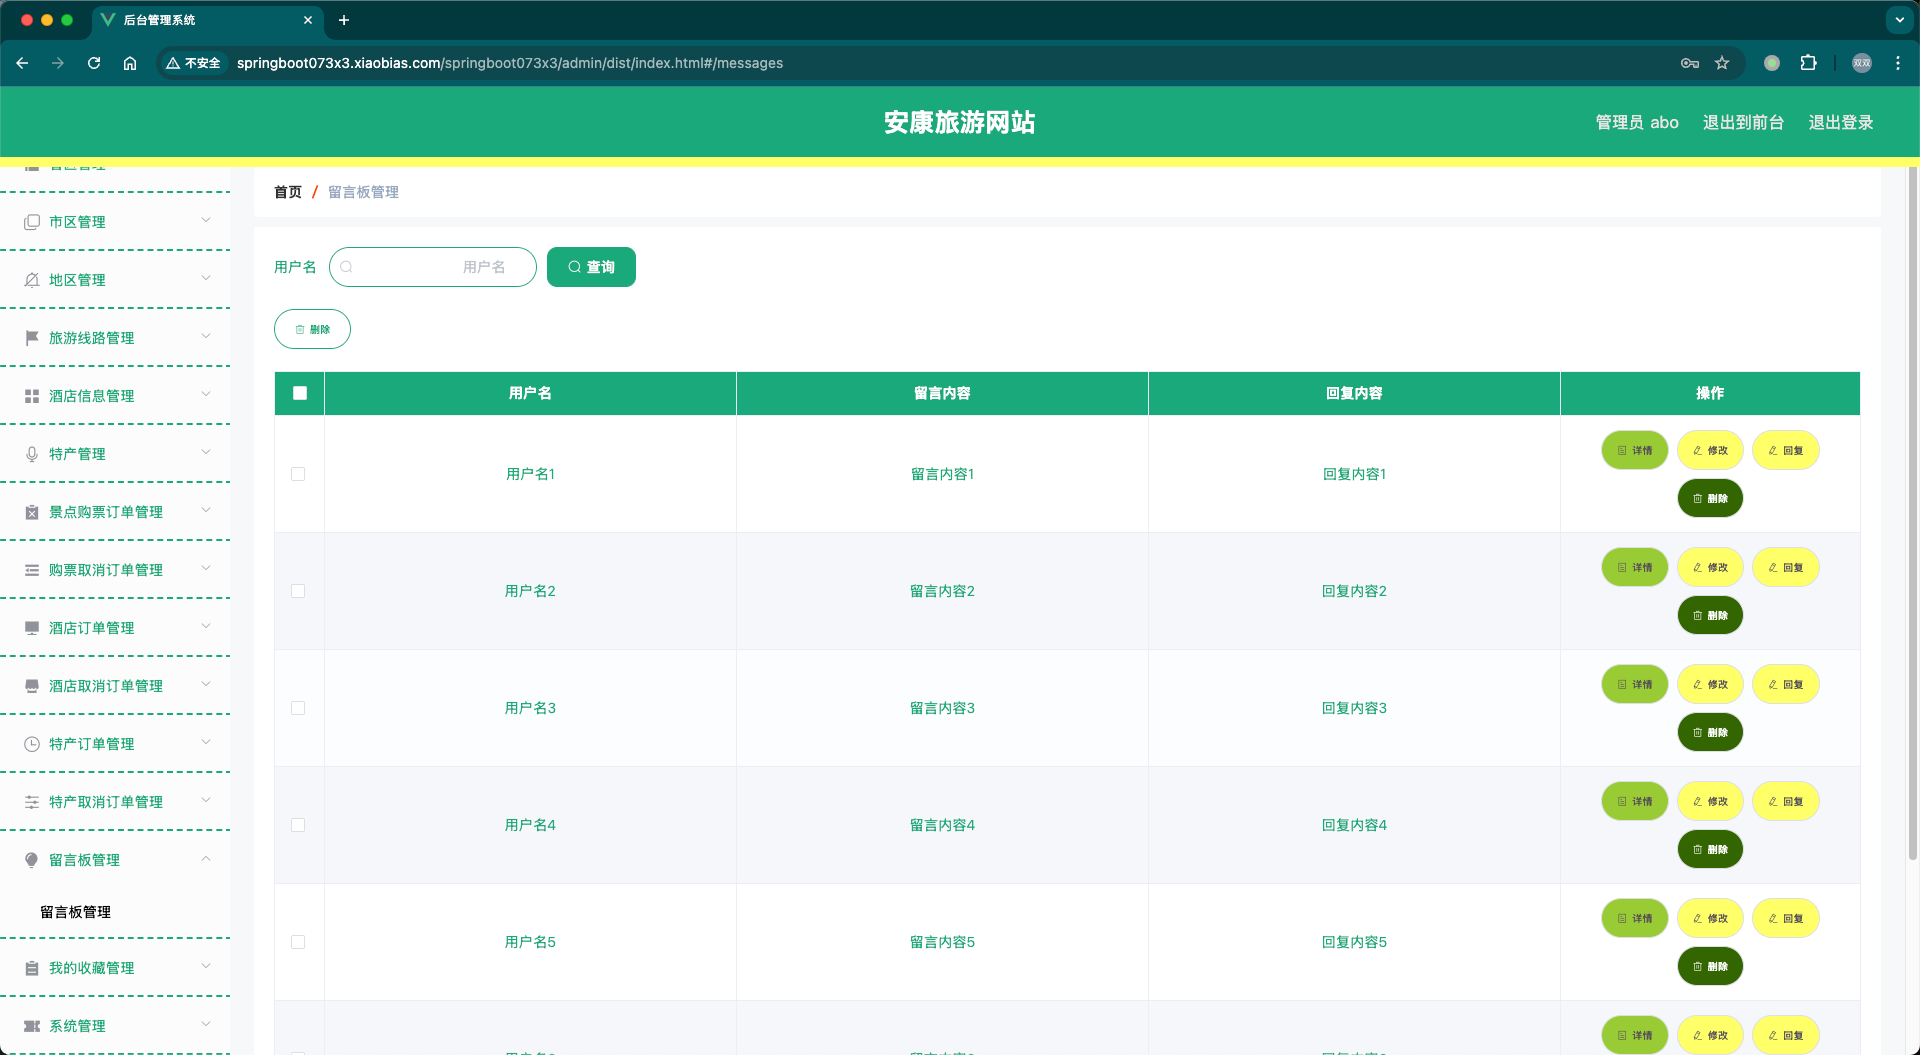This screenshot has height=1055, width=1920.
Task: Click the 特产订单管理 clock icon
Action: 32,744
